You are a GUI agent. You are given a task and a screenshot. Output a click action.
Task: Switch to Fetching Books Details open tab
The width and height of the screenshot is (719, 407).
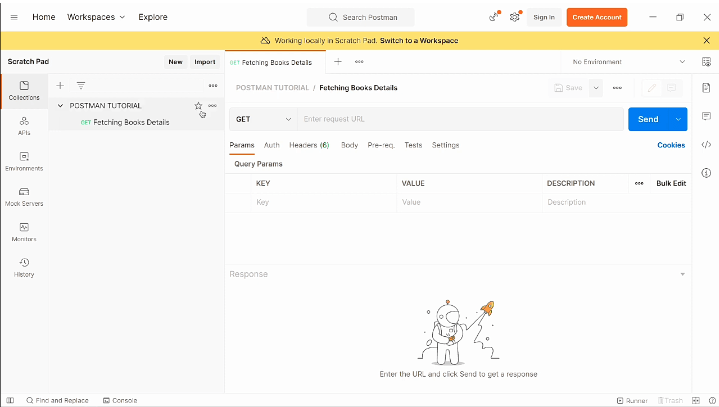[x=275, y=62]
